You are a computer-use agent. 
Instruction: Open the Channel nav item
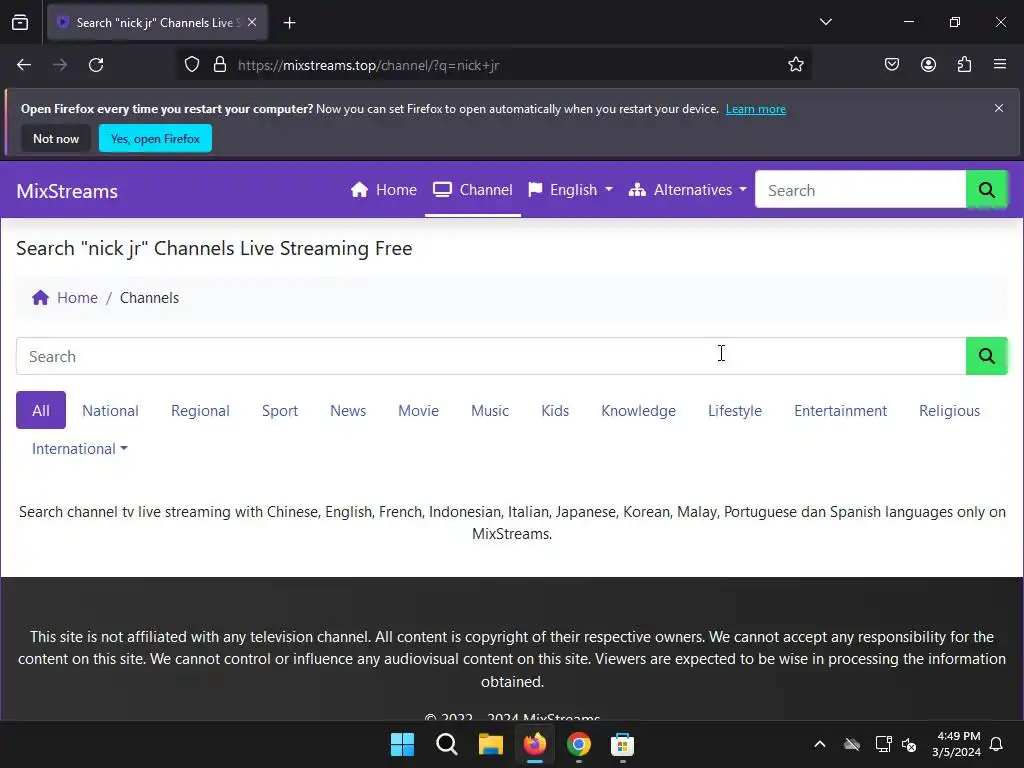point(473,190)
